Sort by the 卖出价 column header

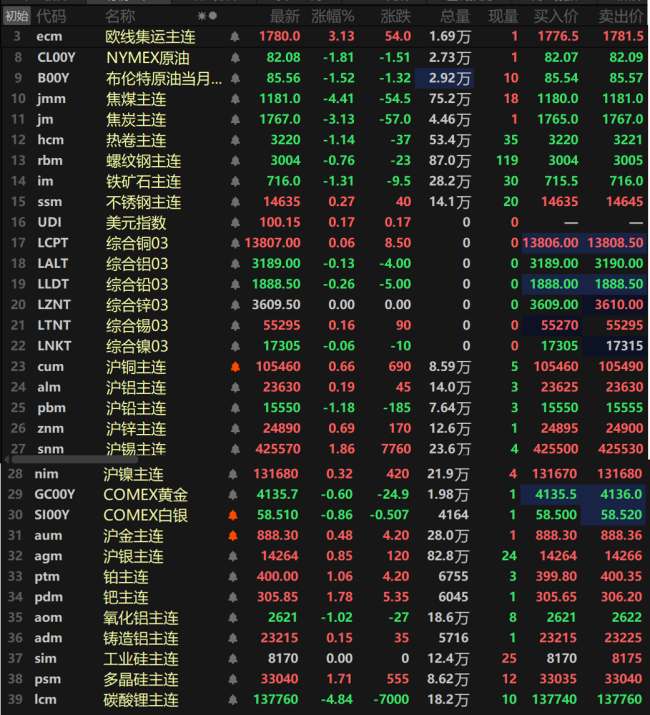click(x=621, y=16)
